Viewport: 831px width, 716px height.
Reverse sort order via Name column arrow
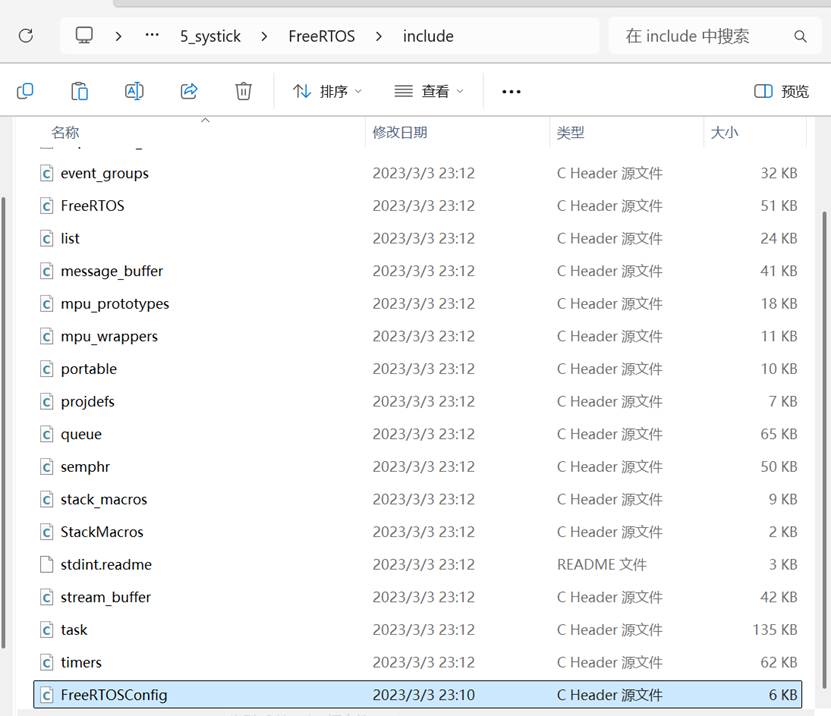[205, 118]
